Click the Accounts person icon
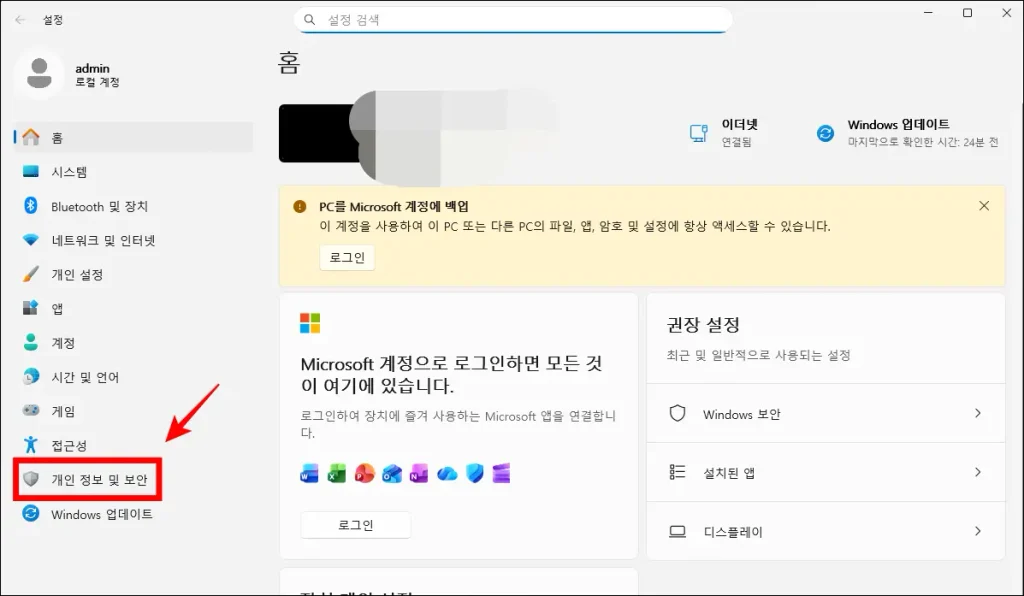1024x596 pixels. pyautogui.click(x=31, y=343)
